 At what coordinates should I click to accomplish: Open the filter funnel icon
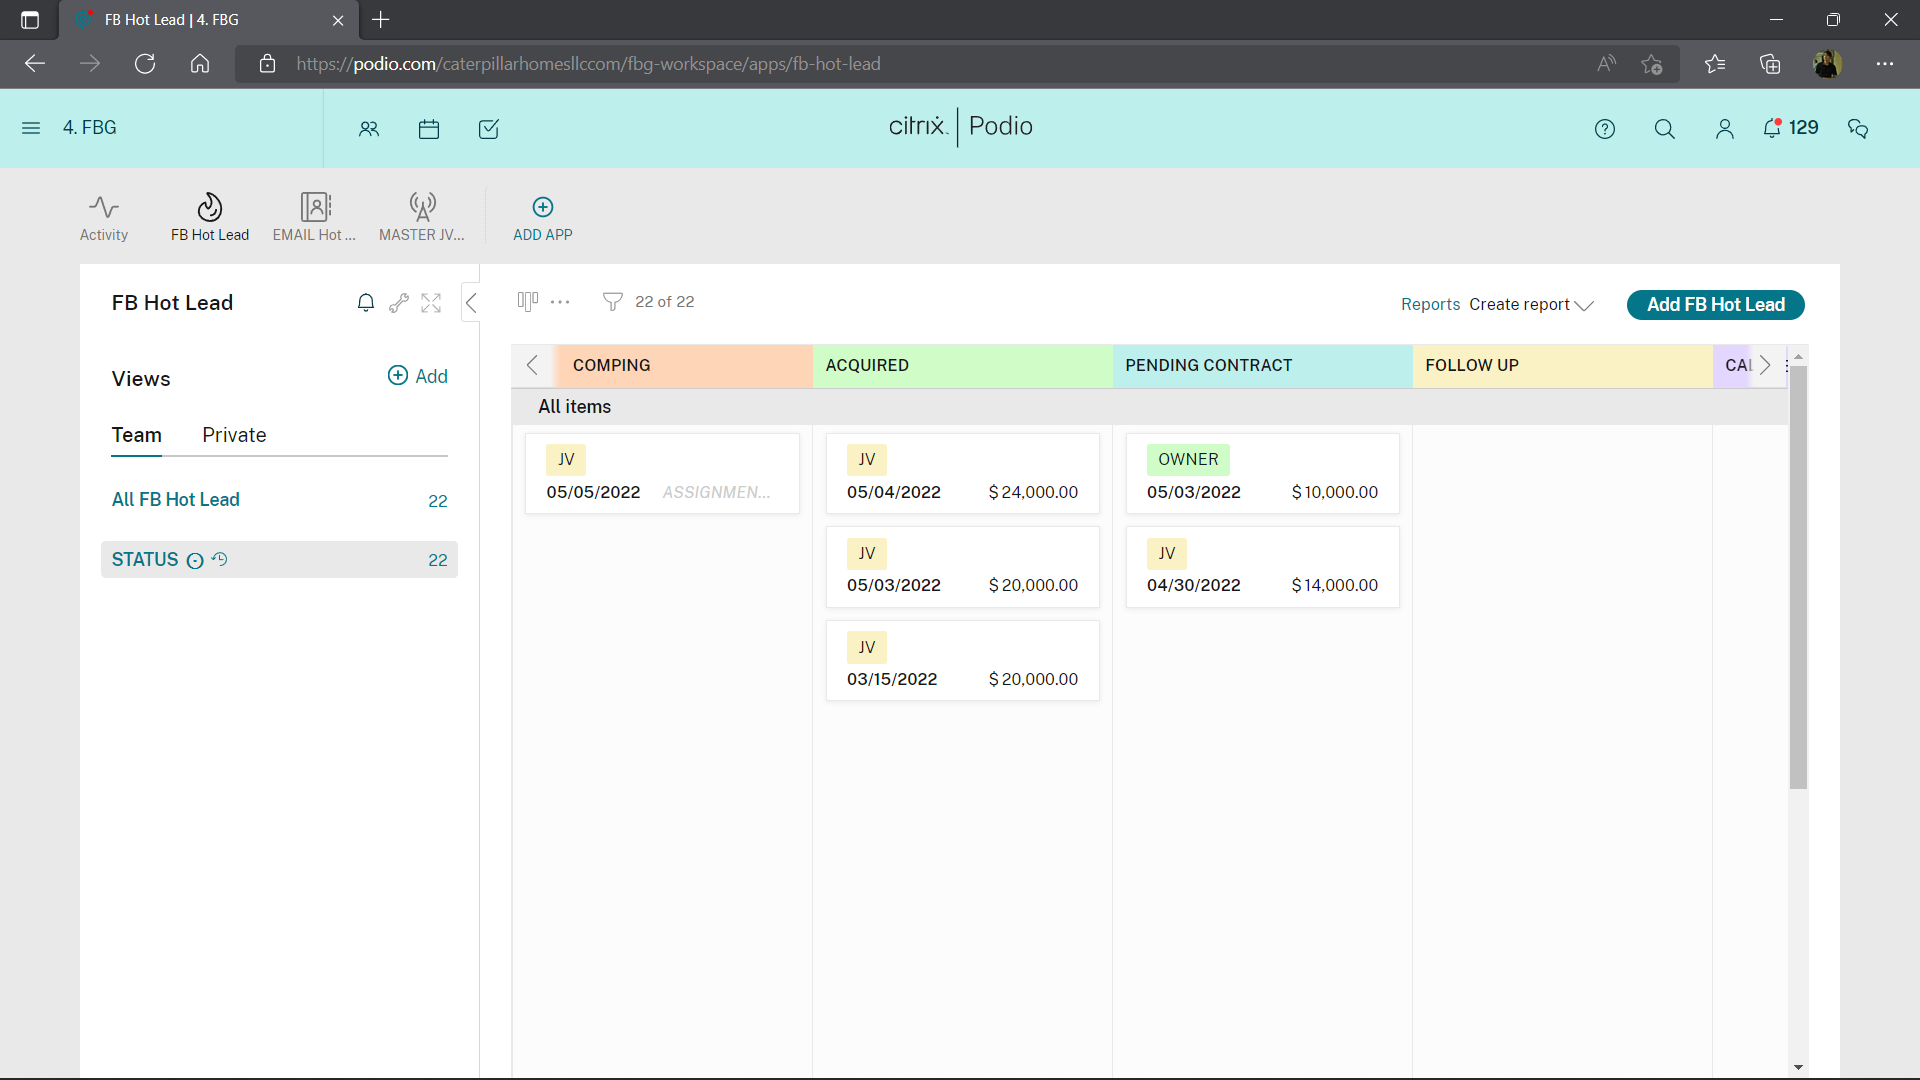pos(612,302)
